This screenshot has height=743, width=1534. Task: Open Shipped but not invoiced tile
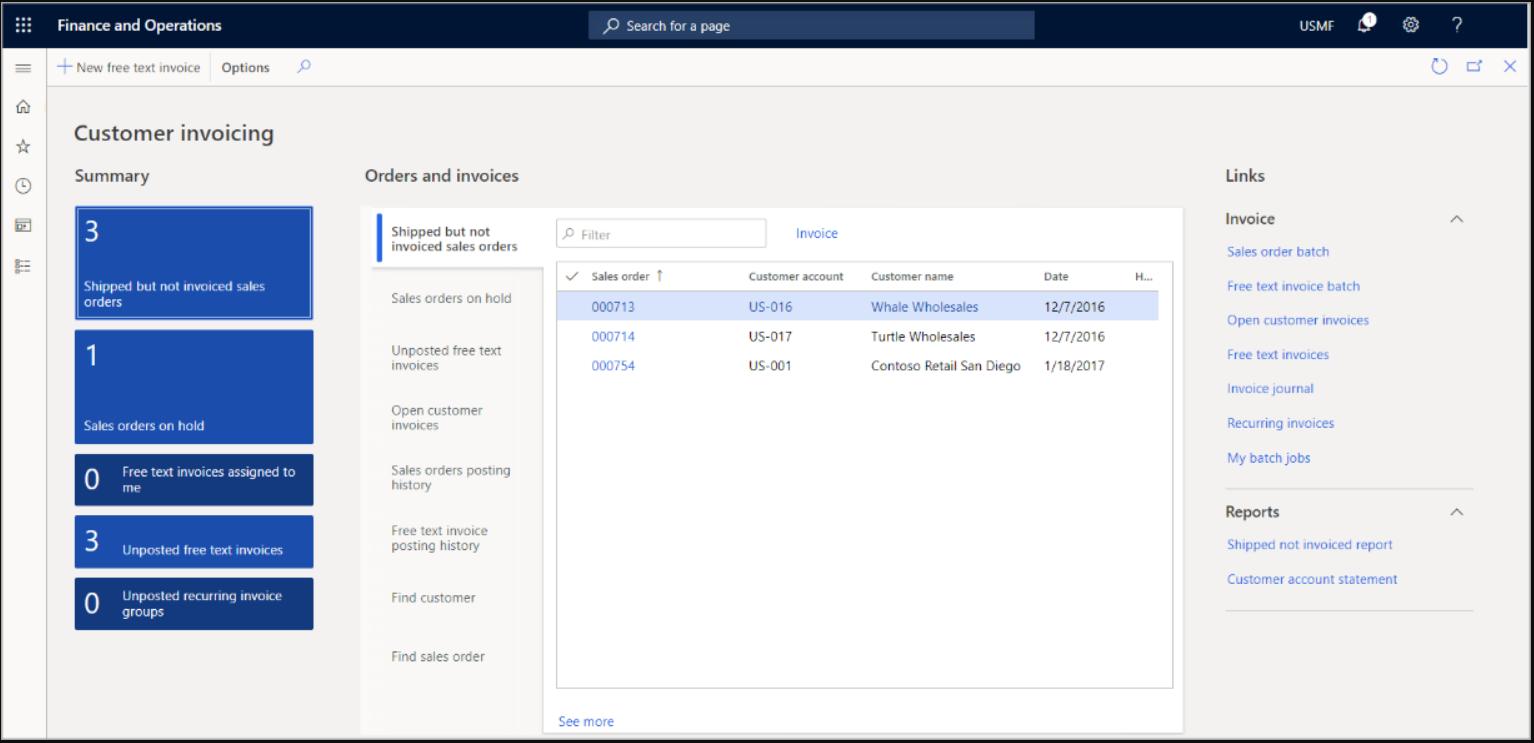[194, 263]
